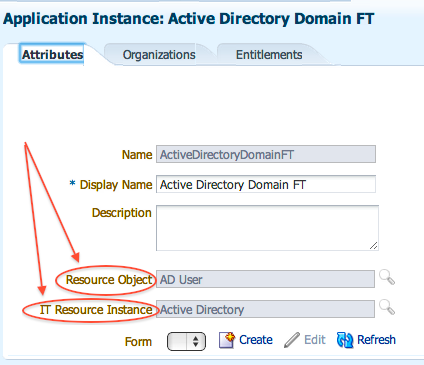Click the Name field ActiveDirectoryDomainFT
Screen dimensions: 424x365
click(266, 154)
